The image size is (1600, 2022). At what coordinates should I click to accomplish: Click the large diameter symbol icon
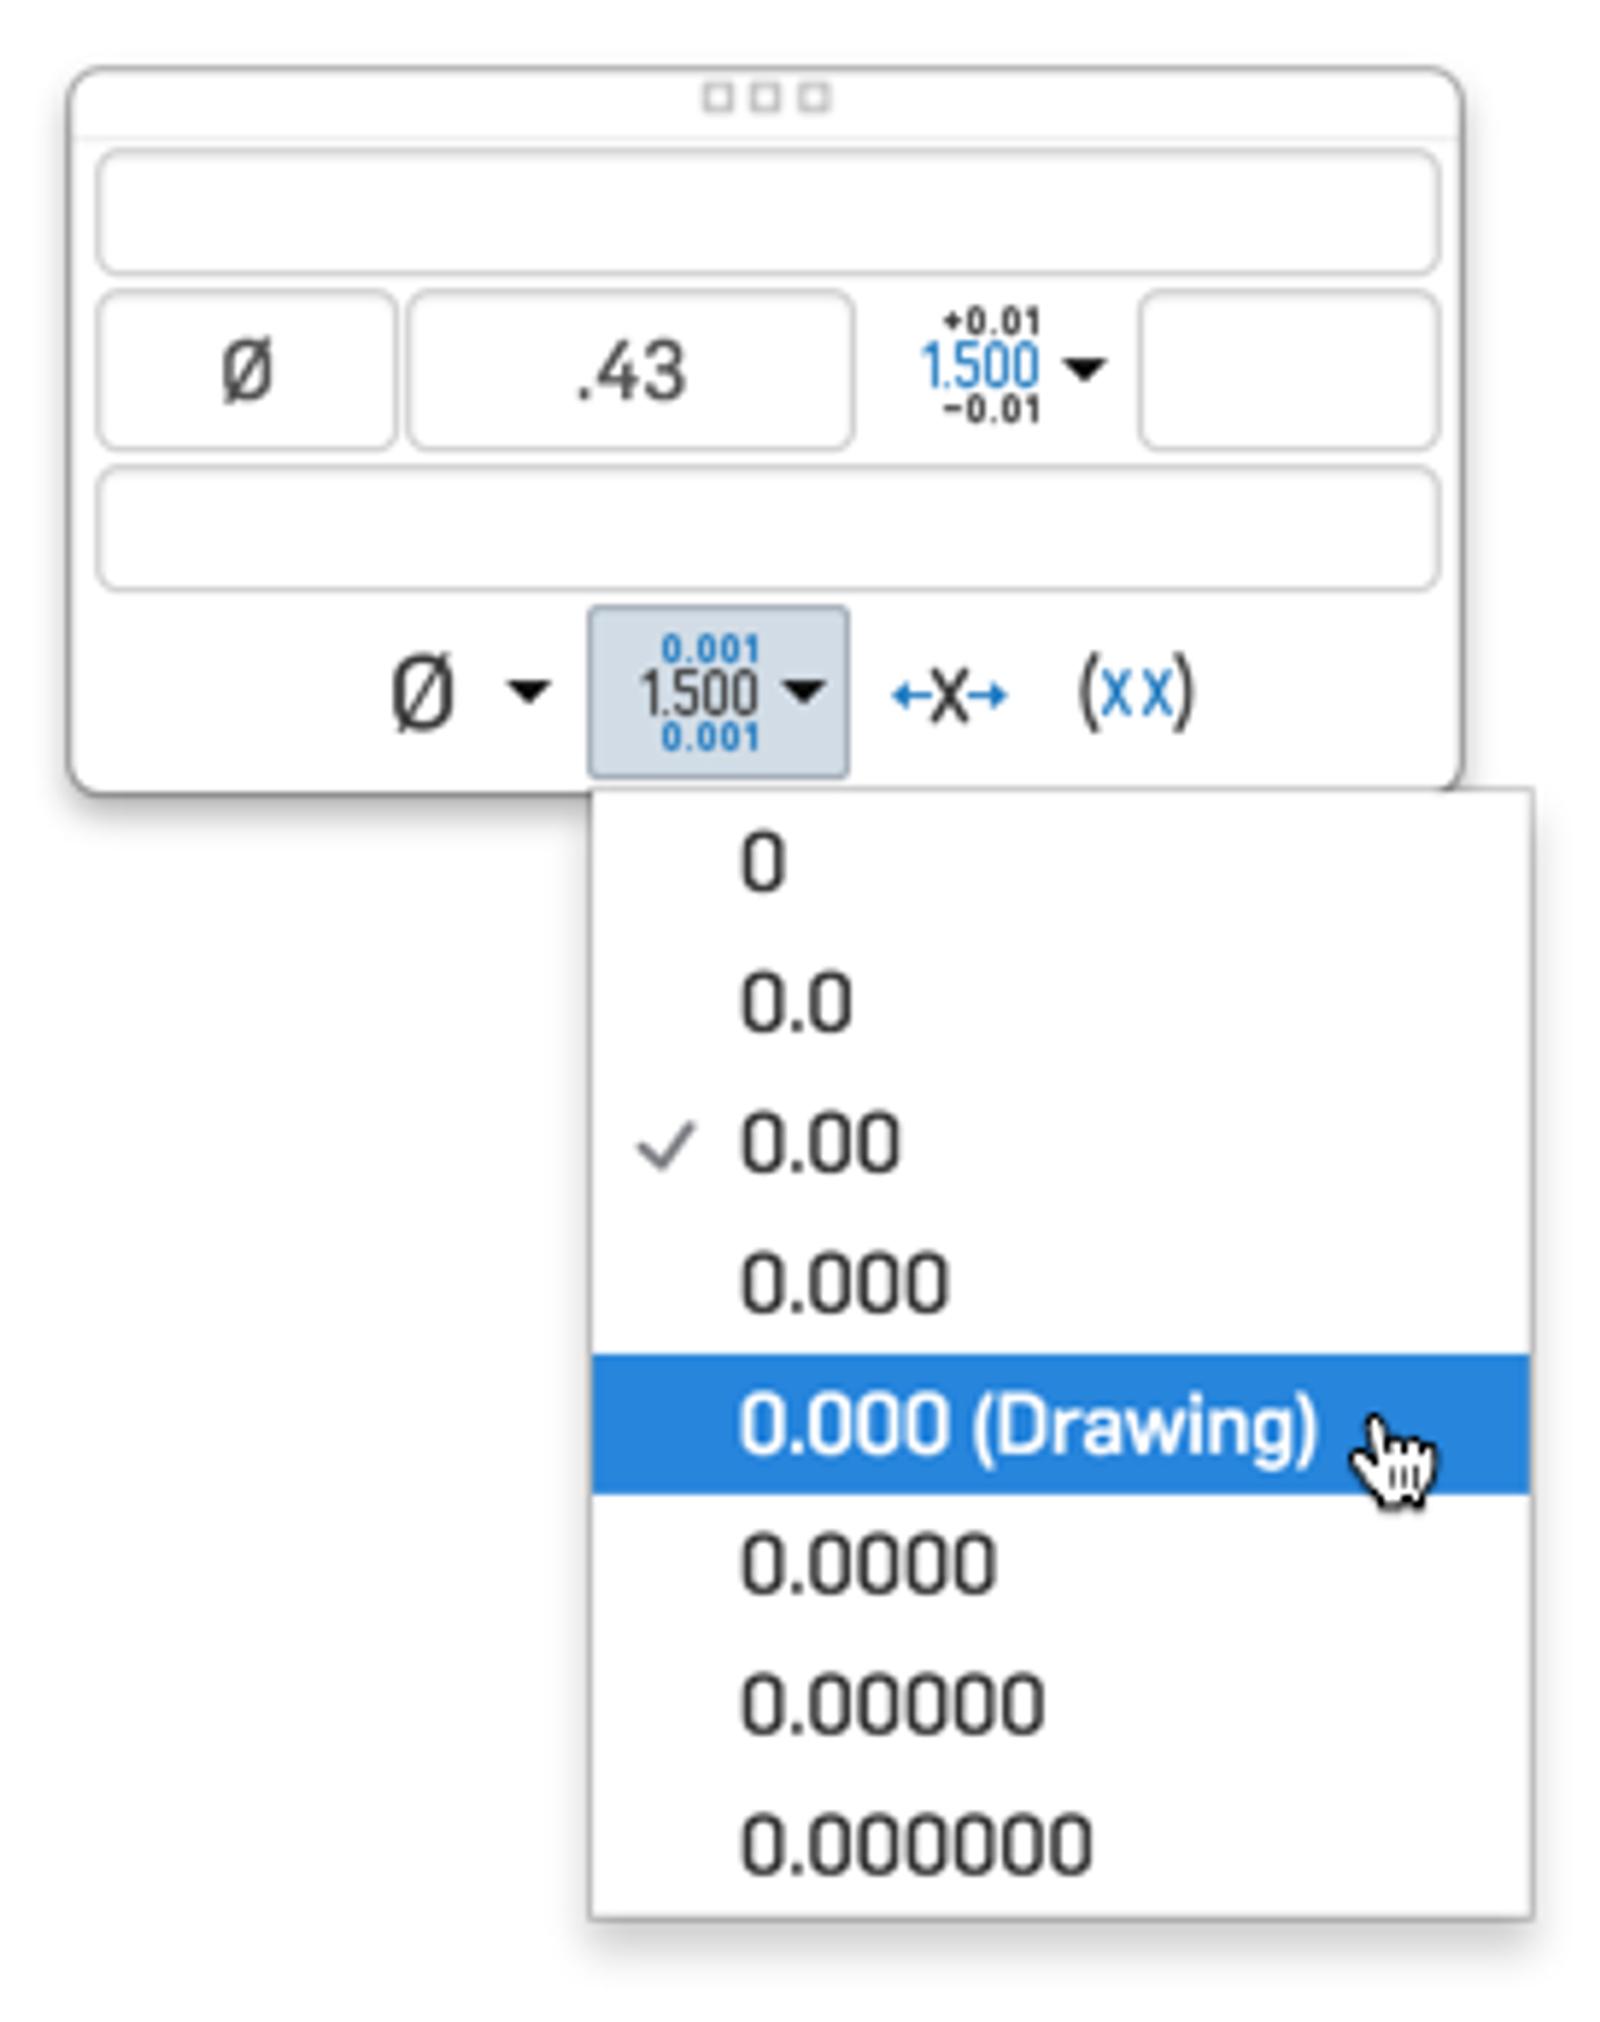point(423,692)
